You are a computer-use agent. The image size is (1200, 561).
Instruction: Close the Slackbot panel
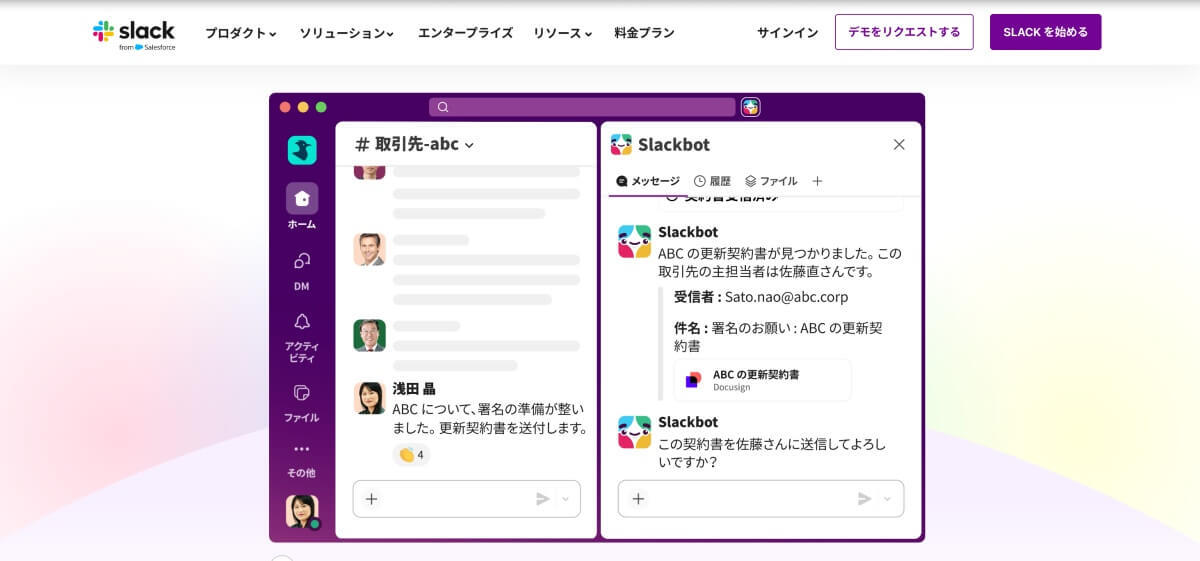pyautogui.click(x=899, y=144)
